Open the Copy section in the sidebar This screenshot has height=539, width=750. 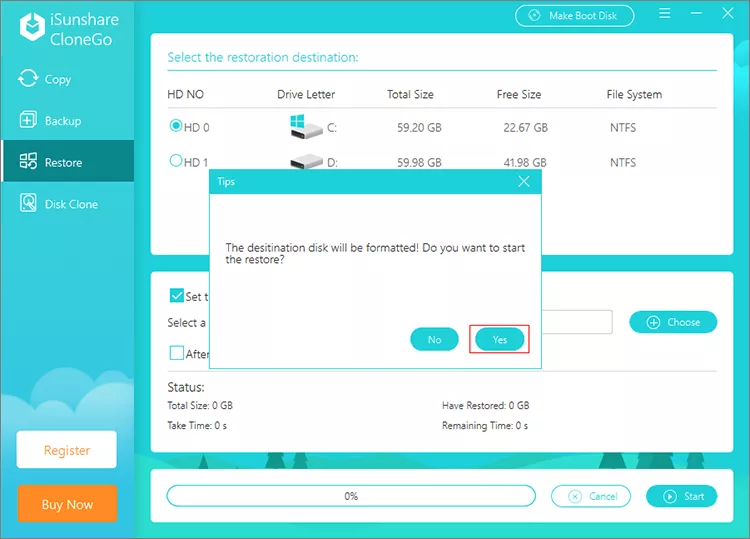(x=67, y=79)
